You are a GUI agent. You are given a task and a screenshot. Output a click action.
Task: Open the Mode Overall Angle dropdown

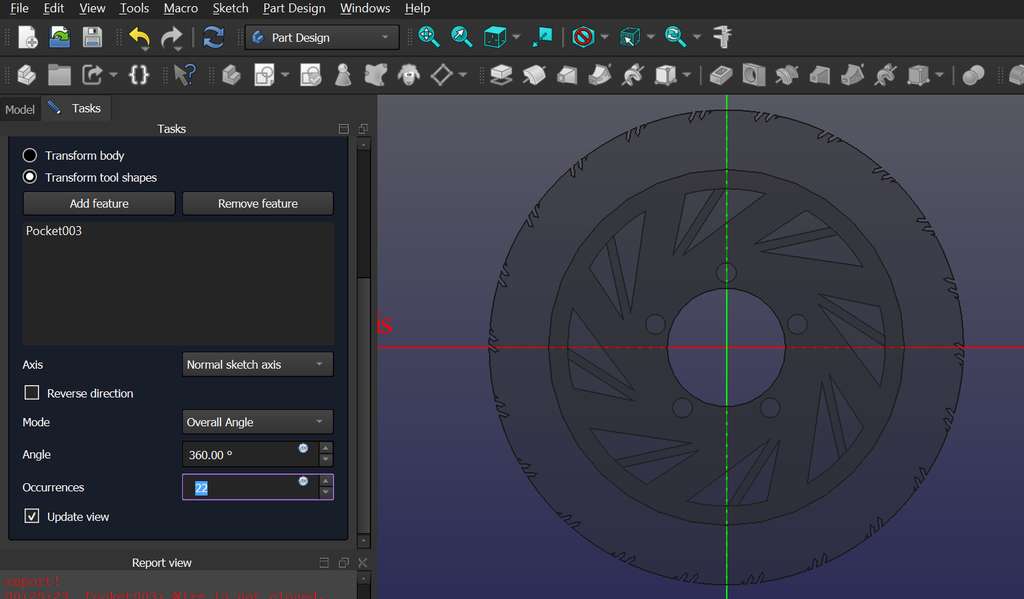pyautogui.click(x=257, y=422)
